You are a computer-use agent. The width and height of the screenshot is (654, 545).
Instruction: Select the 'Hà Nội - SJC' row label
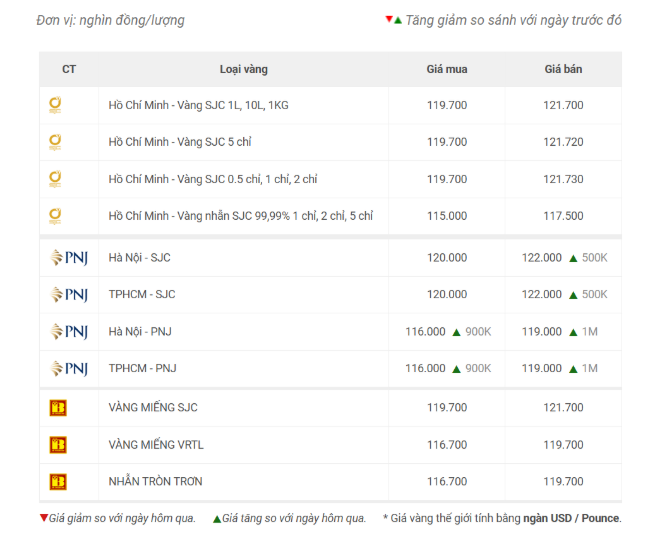[139, 258]
